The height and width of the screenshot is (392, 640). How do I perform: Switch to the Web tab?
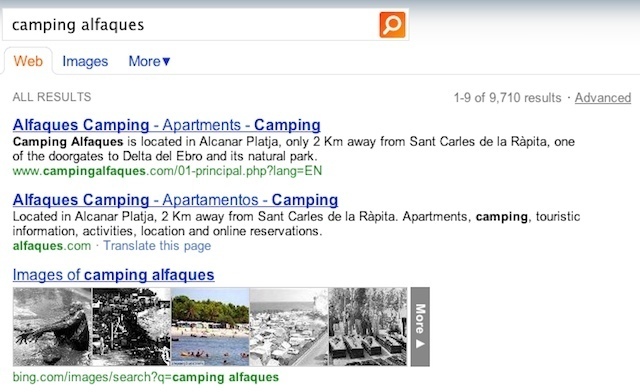tap(28, 61)
